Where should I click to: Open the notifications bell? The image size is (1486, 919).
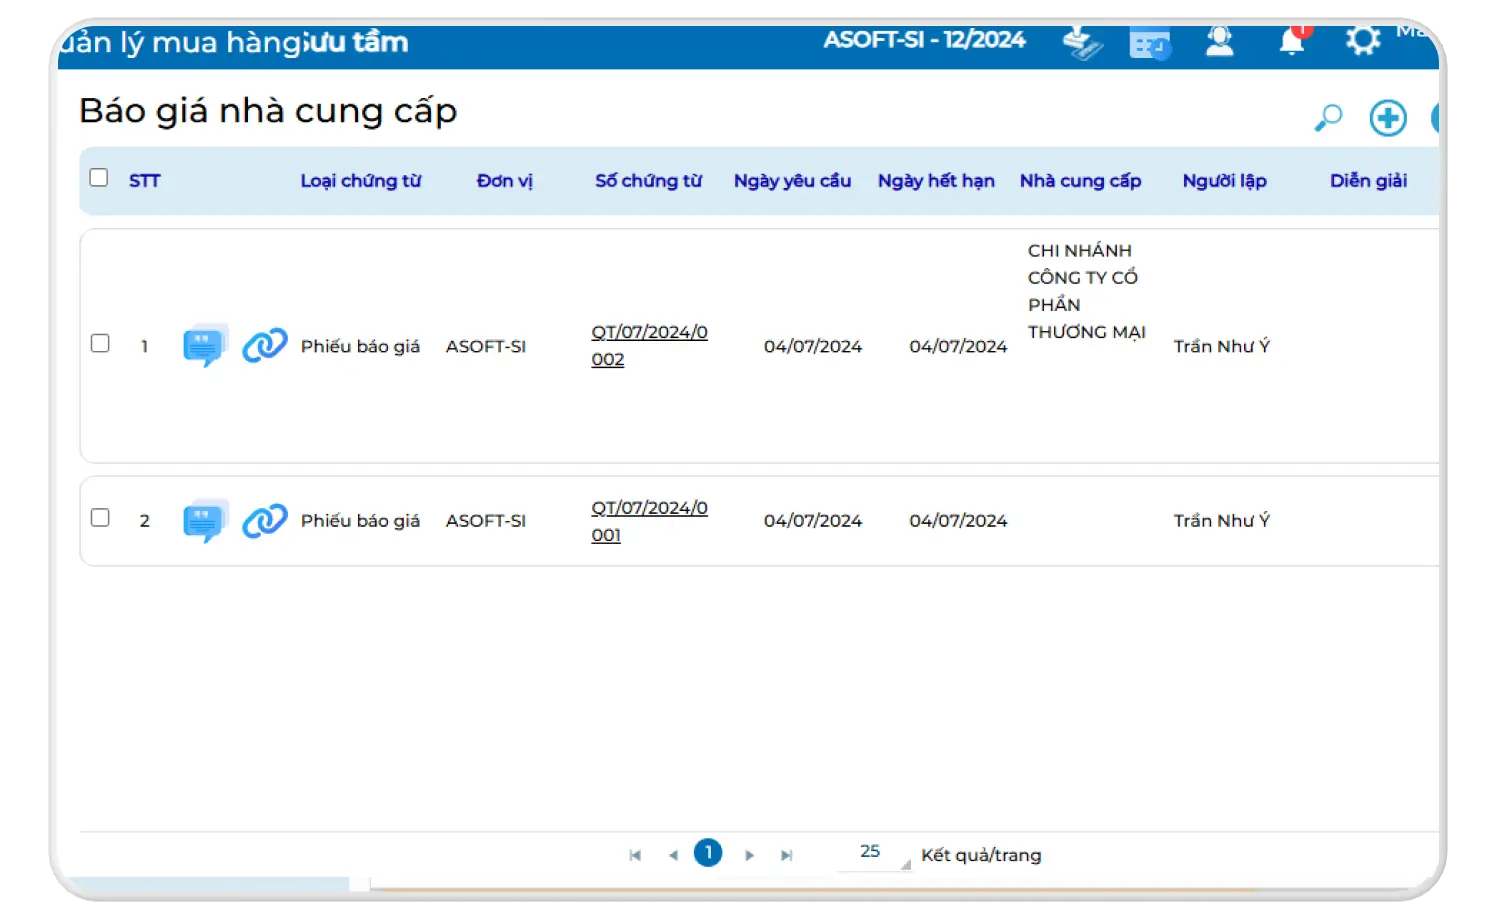click(x=1291, y=42)
